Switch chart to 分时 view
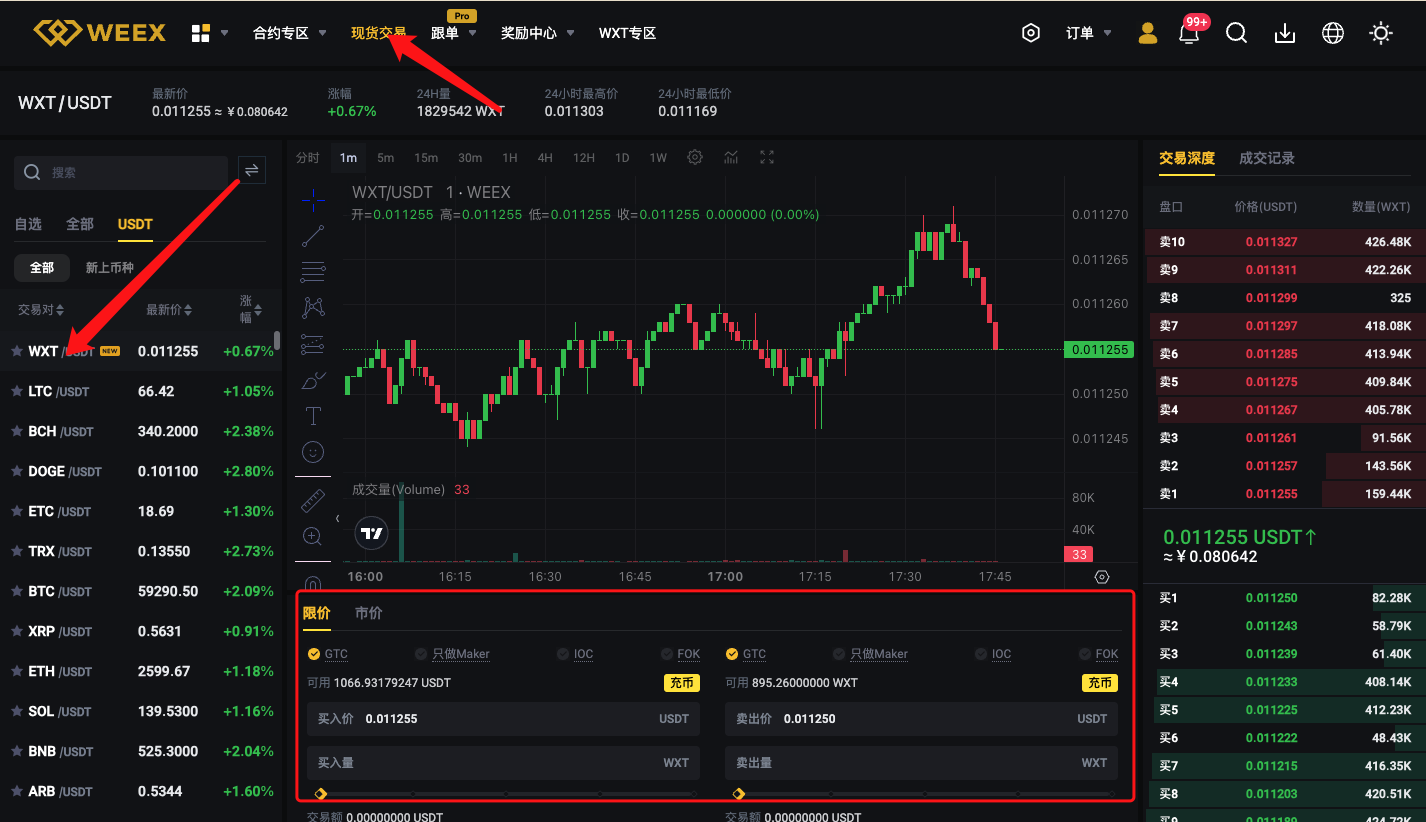Image resolution: width=1426 pixels, height=822 pixels. [308, 158]
